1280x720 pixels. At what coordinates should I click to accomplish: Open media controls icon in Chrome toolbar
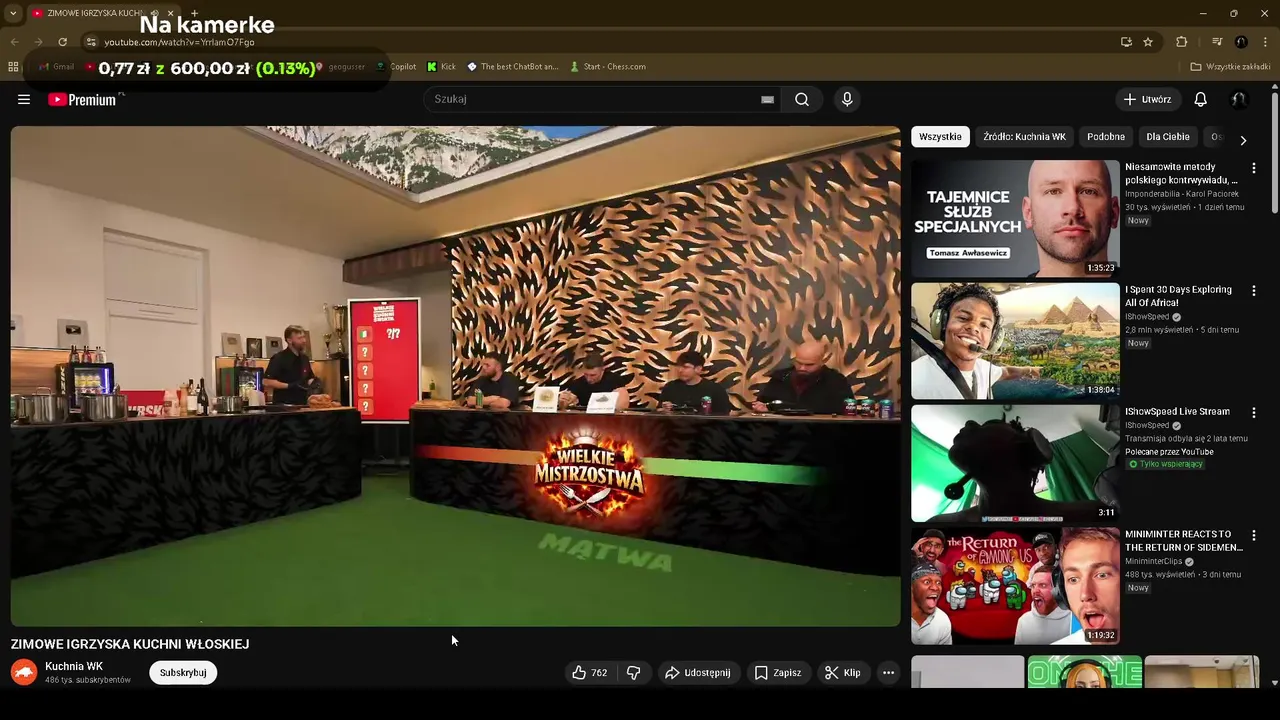coord(1217,42)
